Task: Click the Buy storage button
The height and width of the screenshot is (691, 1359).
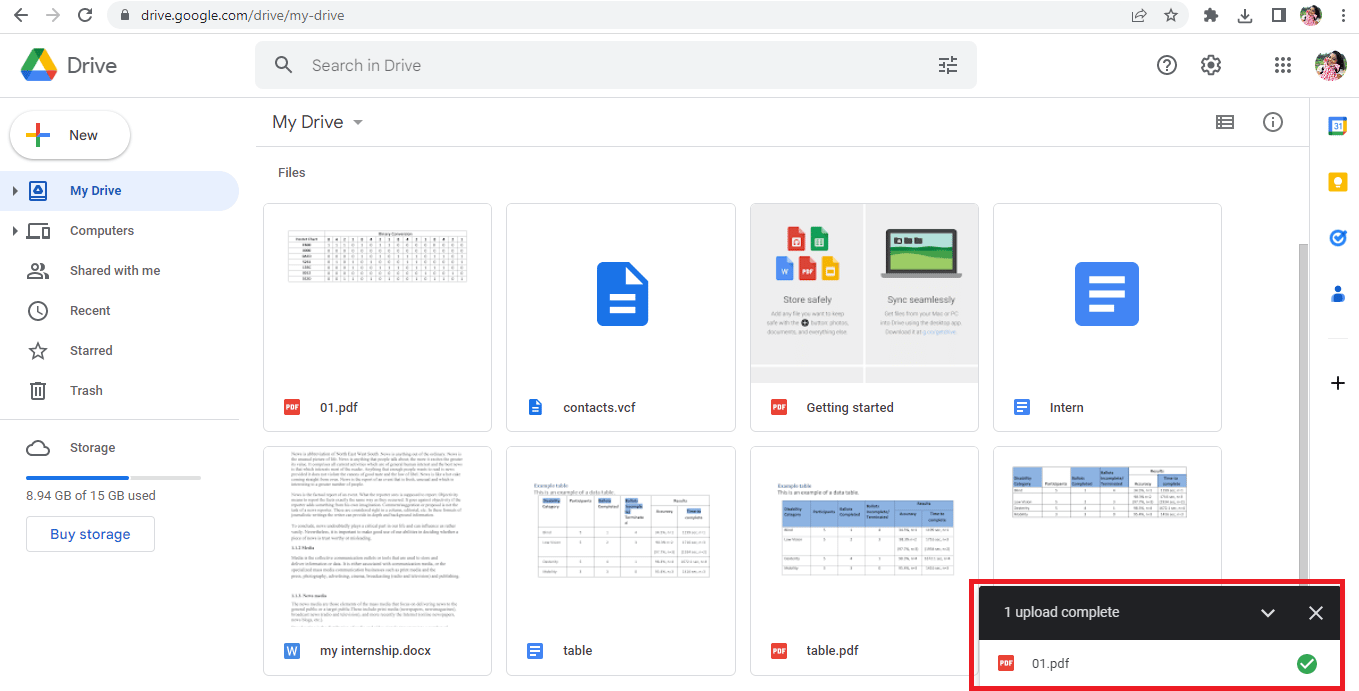Action: 90,534
